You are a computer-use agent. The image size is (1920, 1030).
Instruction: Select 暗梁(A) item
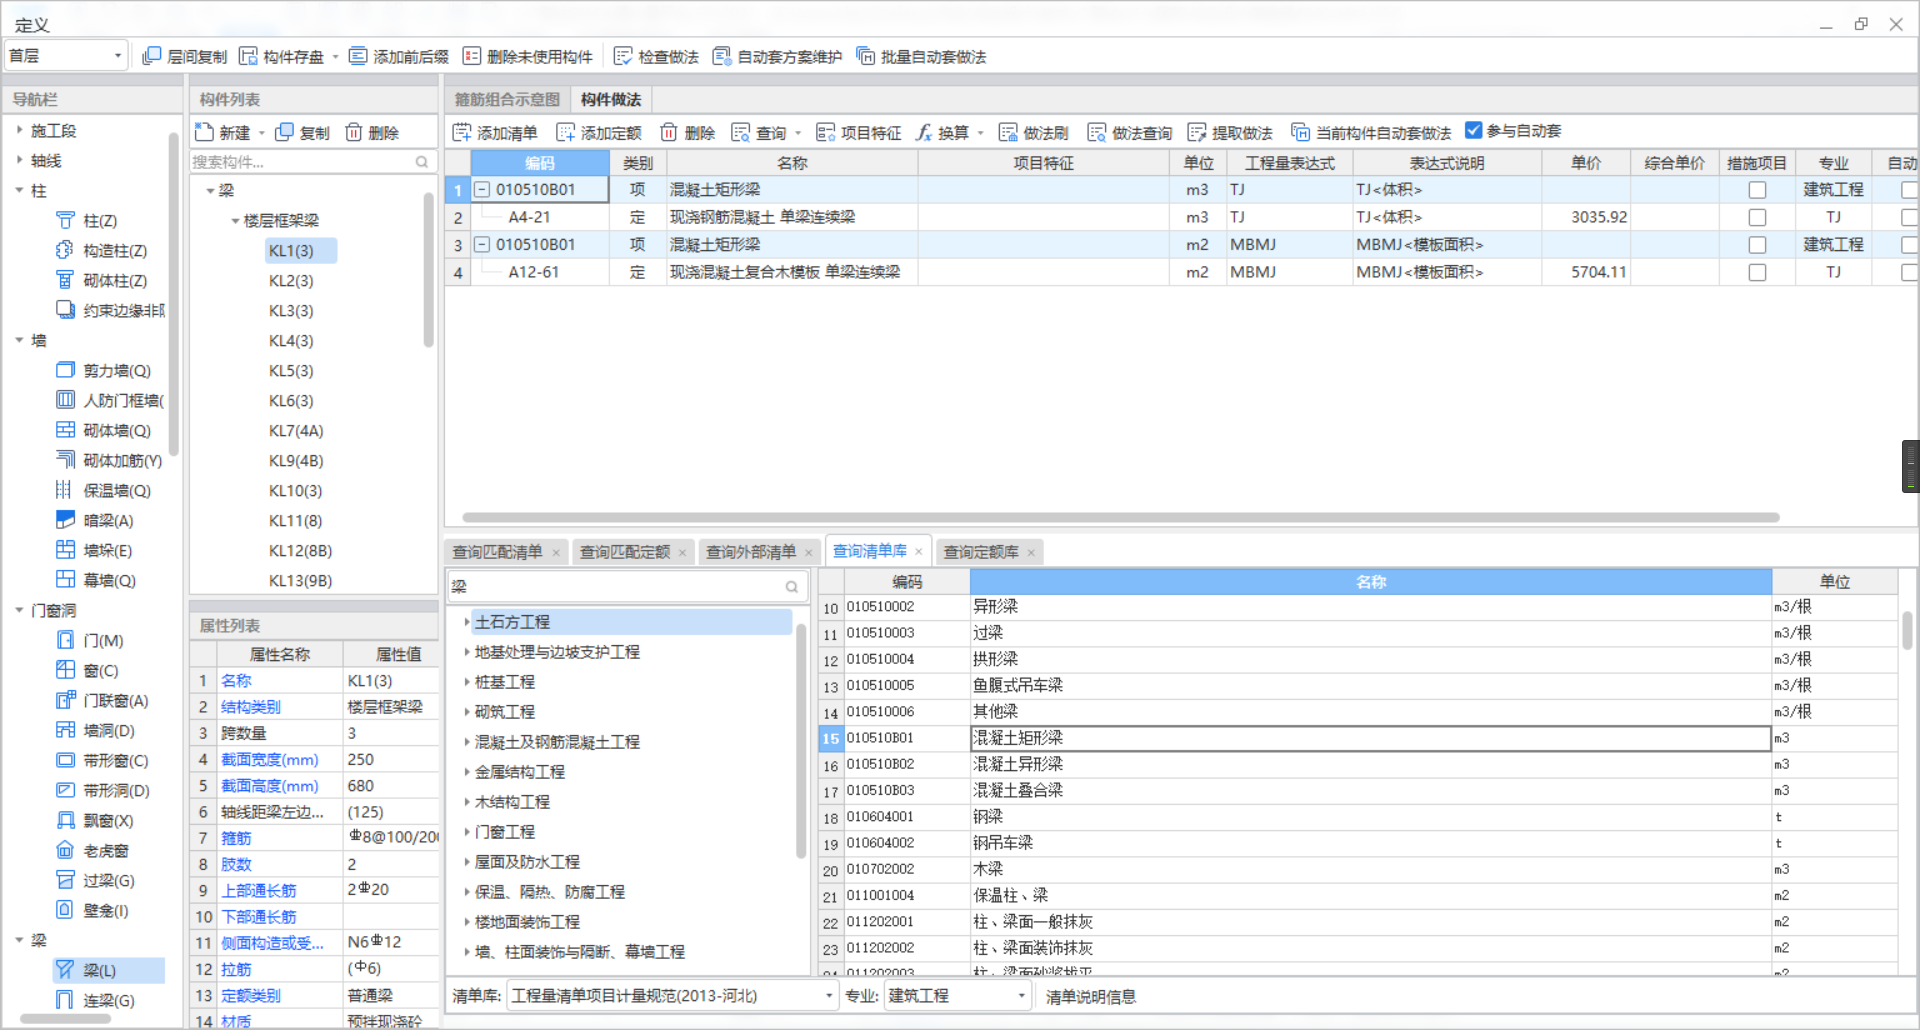point(95,520)
